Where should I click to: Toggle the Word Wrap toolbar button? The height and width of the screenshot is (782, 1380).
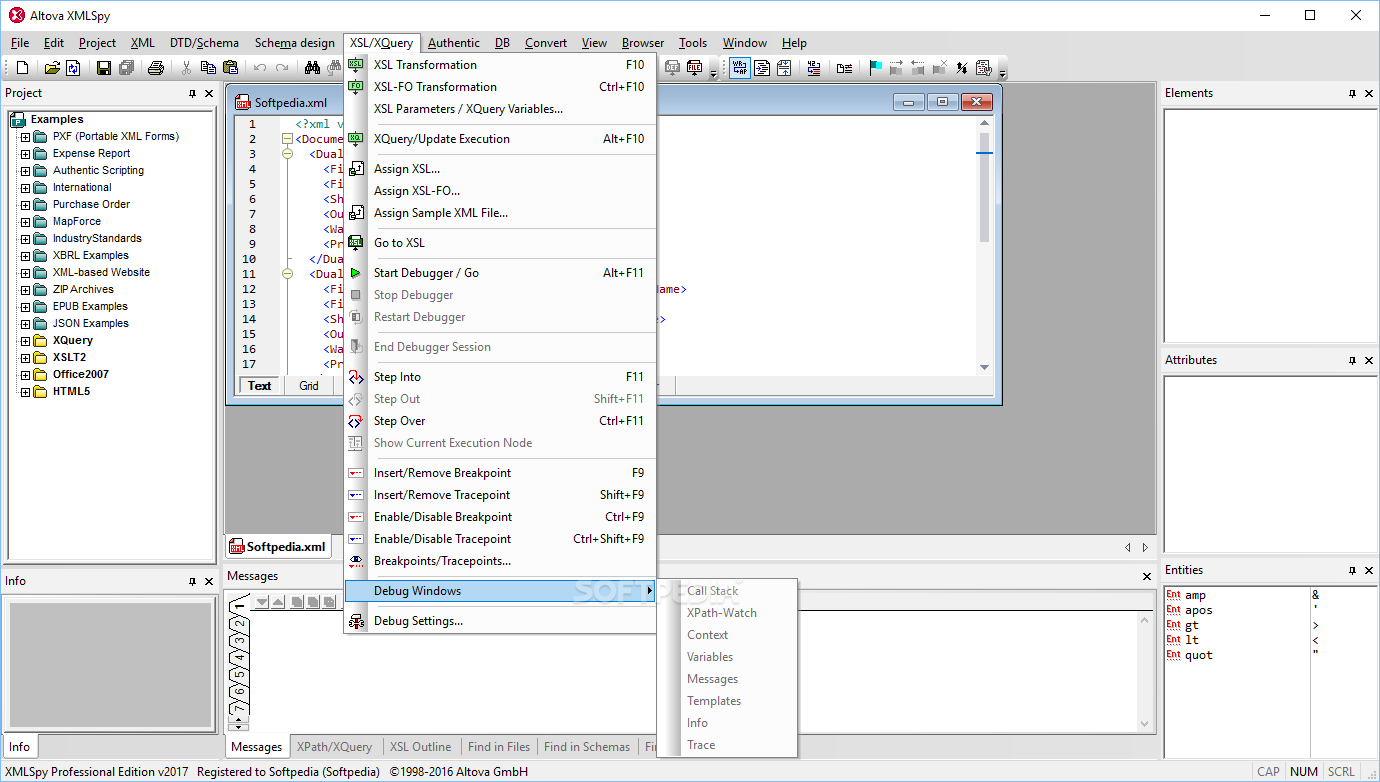point(740,68)
